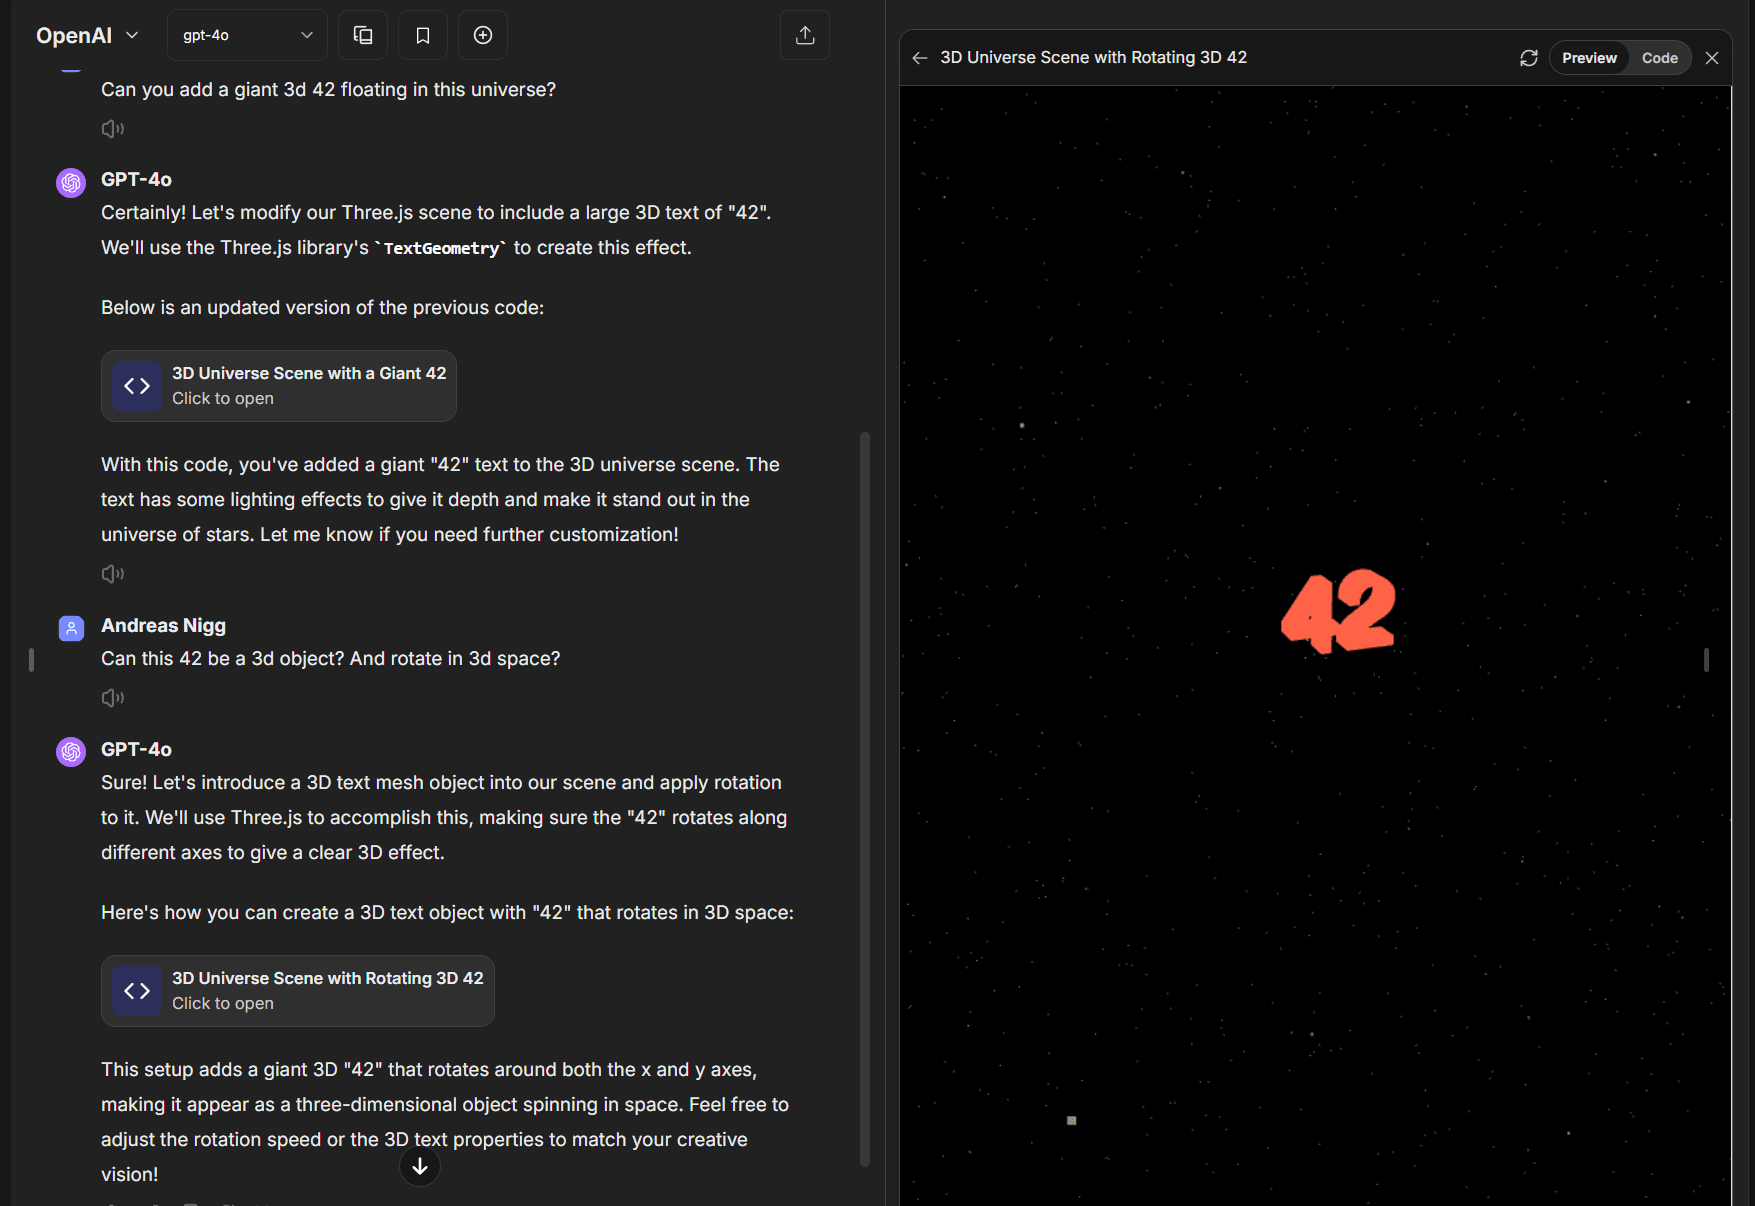Start a new chat with the plus circle icon
This screenshot has height=1206, width=1755.
(x=483, y=35)
